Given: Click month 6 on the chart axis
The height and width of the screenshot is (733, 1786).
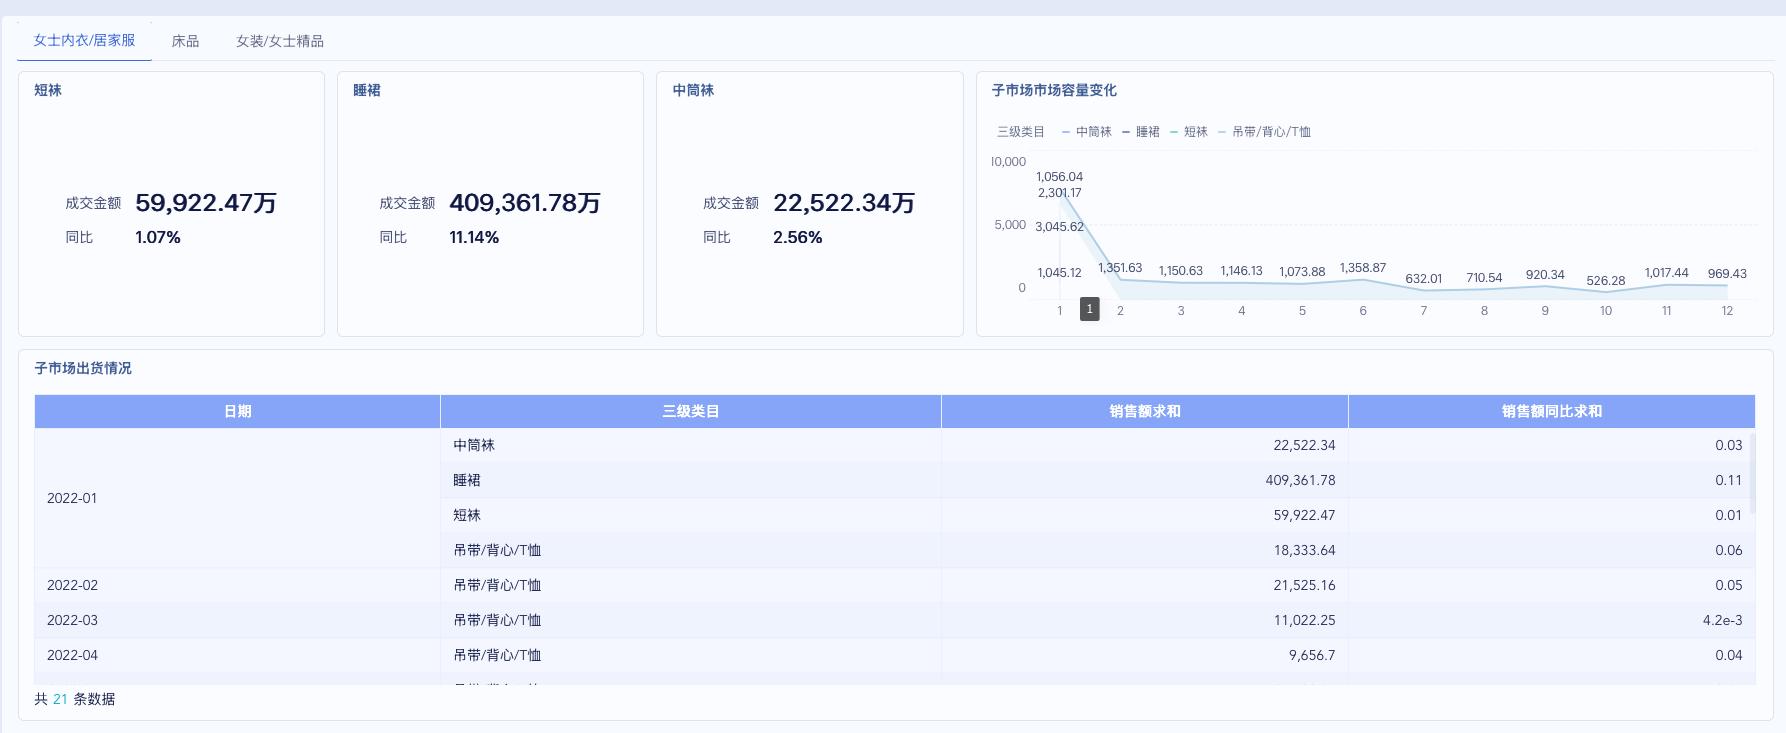Looking at the screenshot, I should 1363,311.
